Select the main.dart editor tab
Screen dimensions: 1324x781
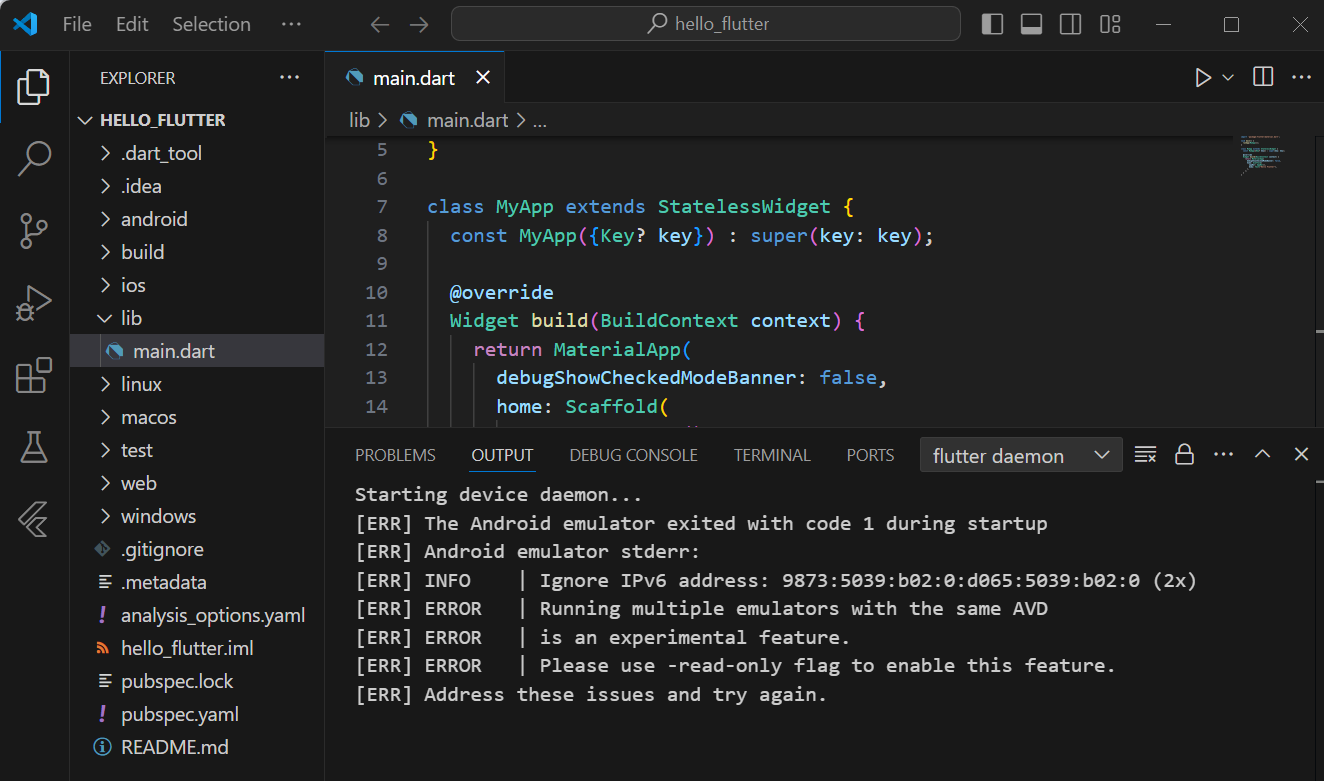coord(415,78)
